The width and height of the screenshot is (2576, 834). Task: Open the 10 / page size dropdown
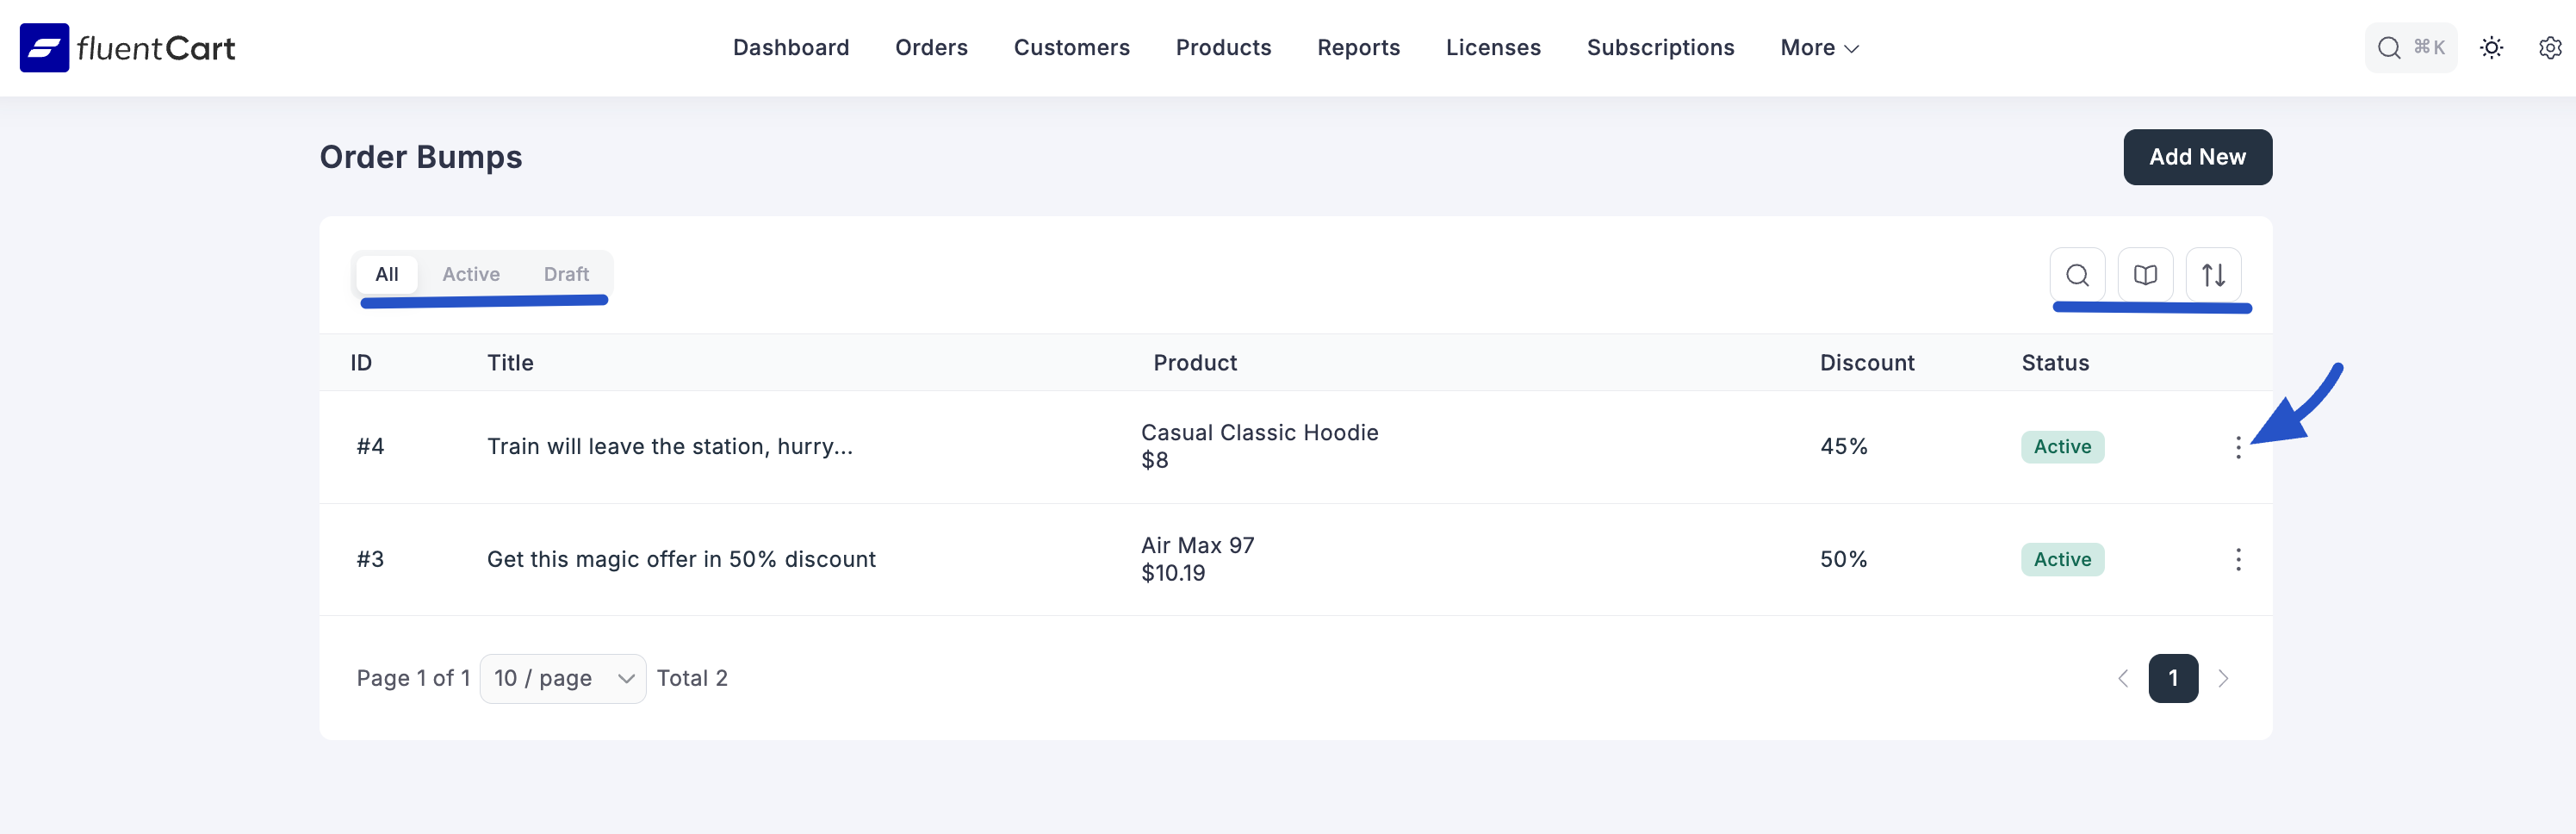click(563, 679)
